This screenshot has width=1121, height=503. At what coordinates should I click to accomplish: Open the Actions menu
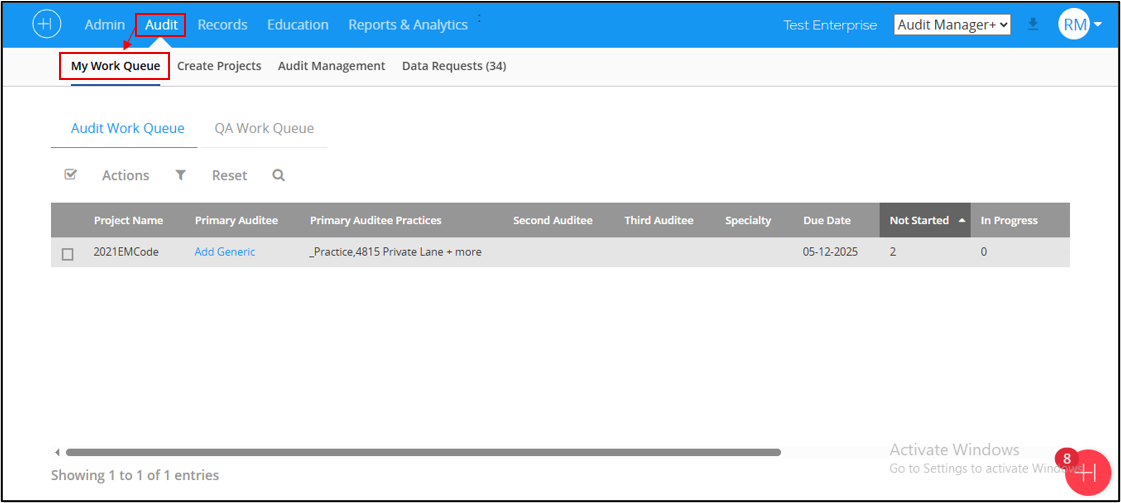[x=125, y=175]
